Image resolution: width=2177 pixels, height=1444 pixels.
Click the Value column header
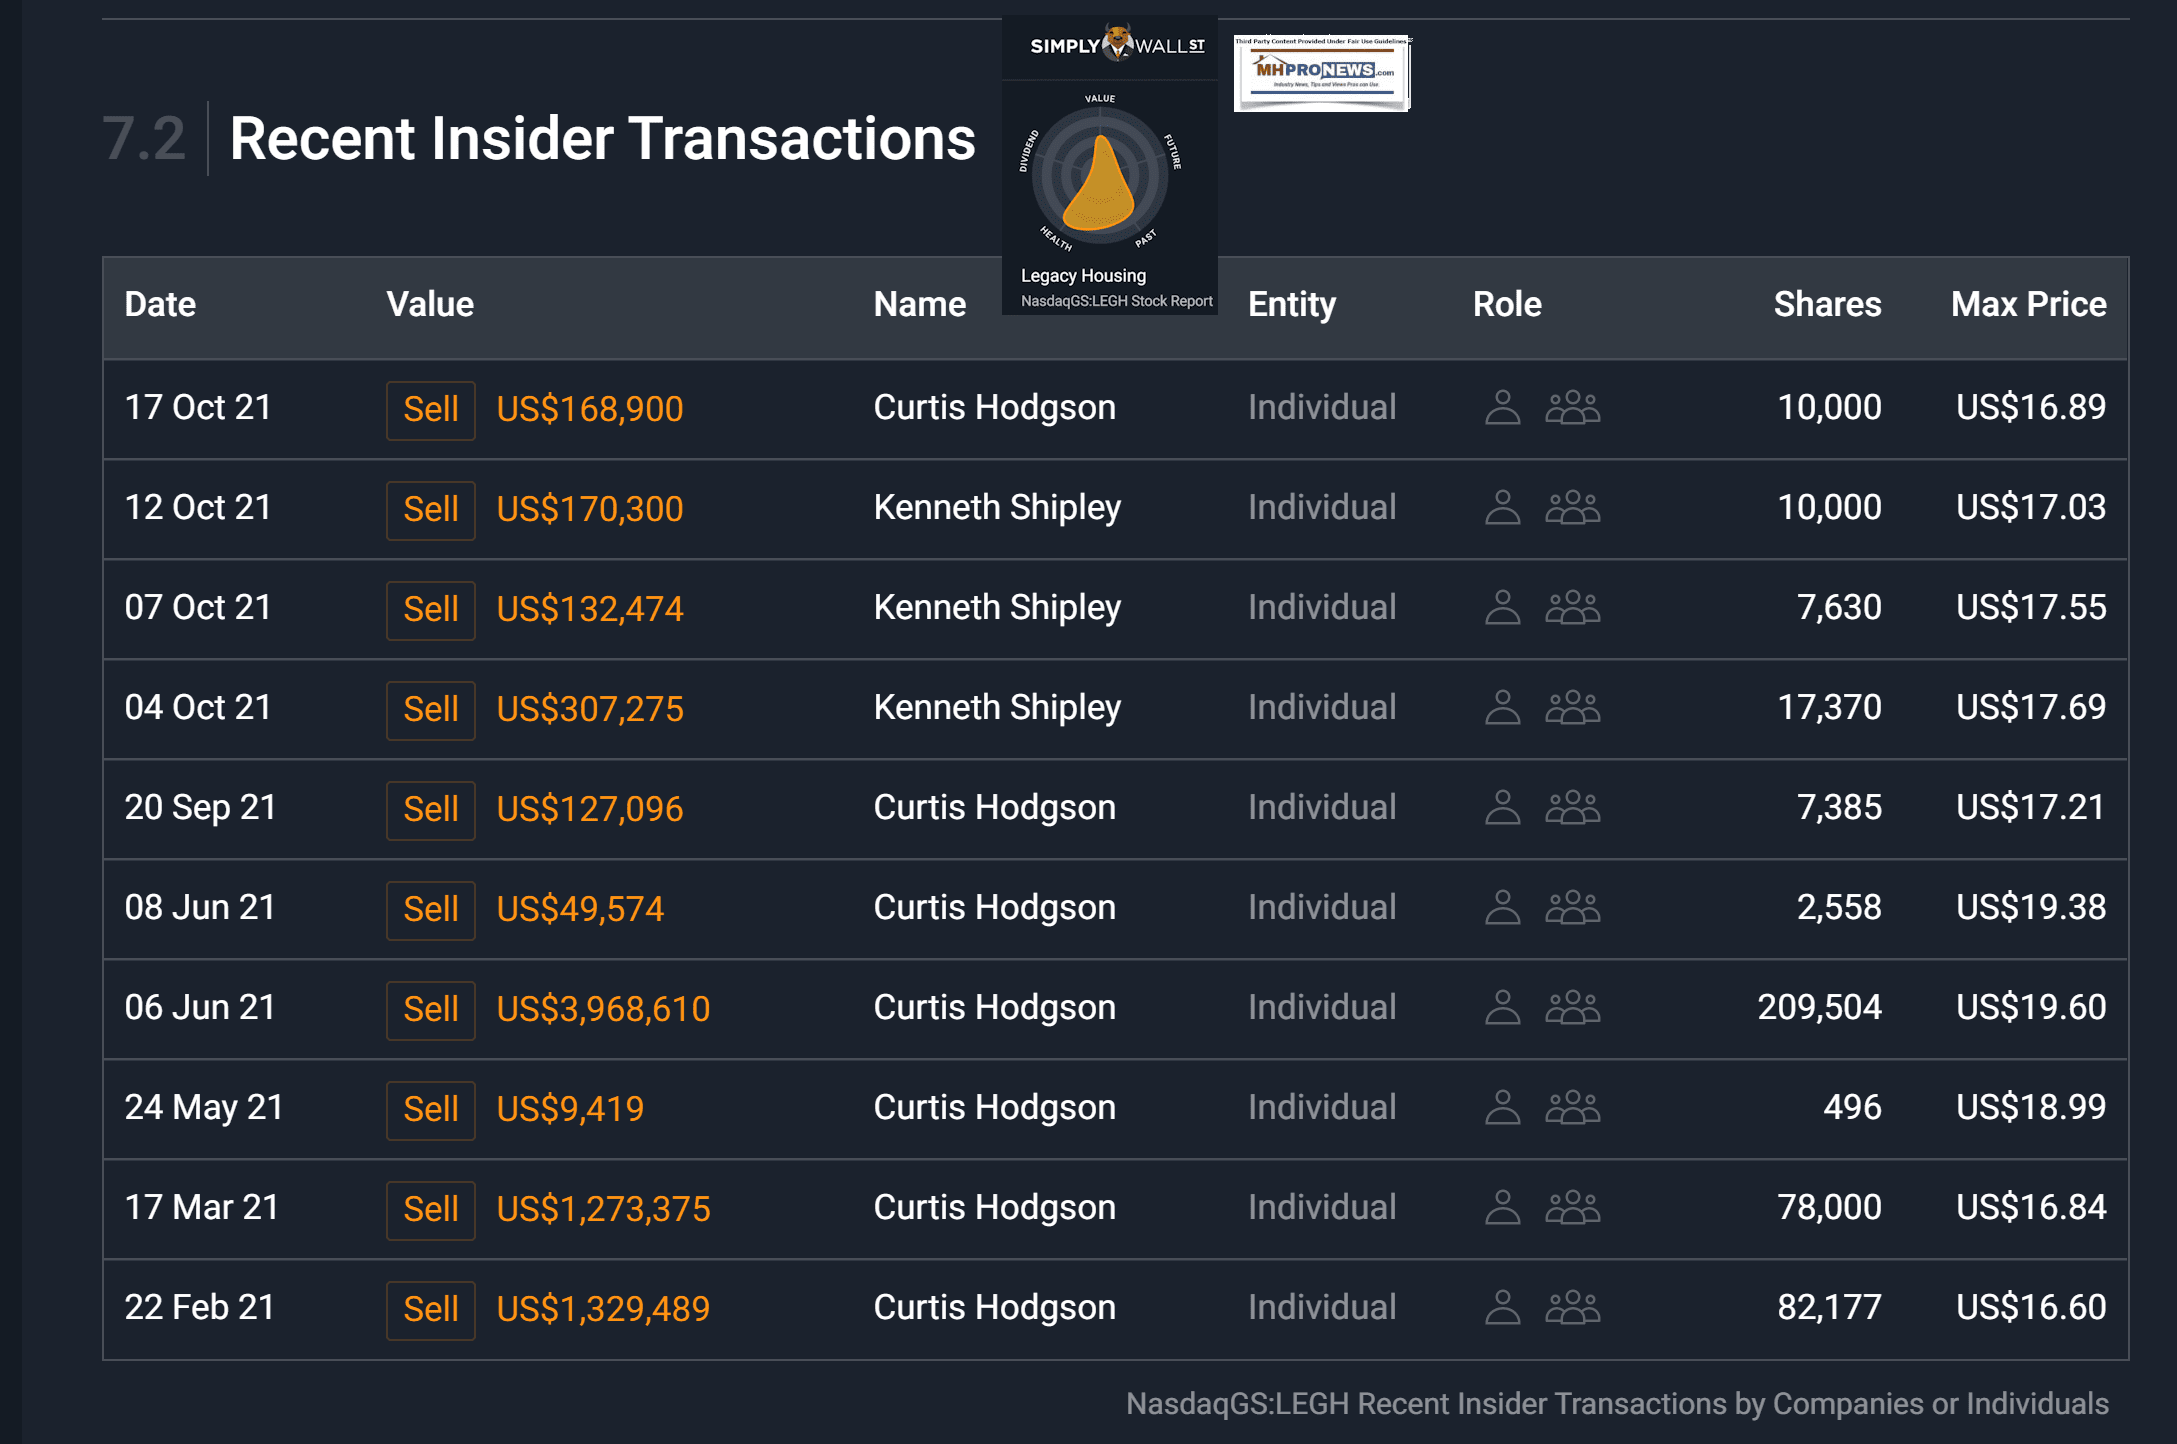430,304
